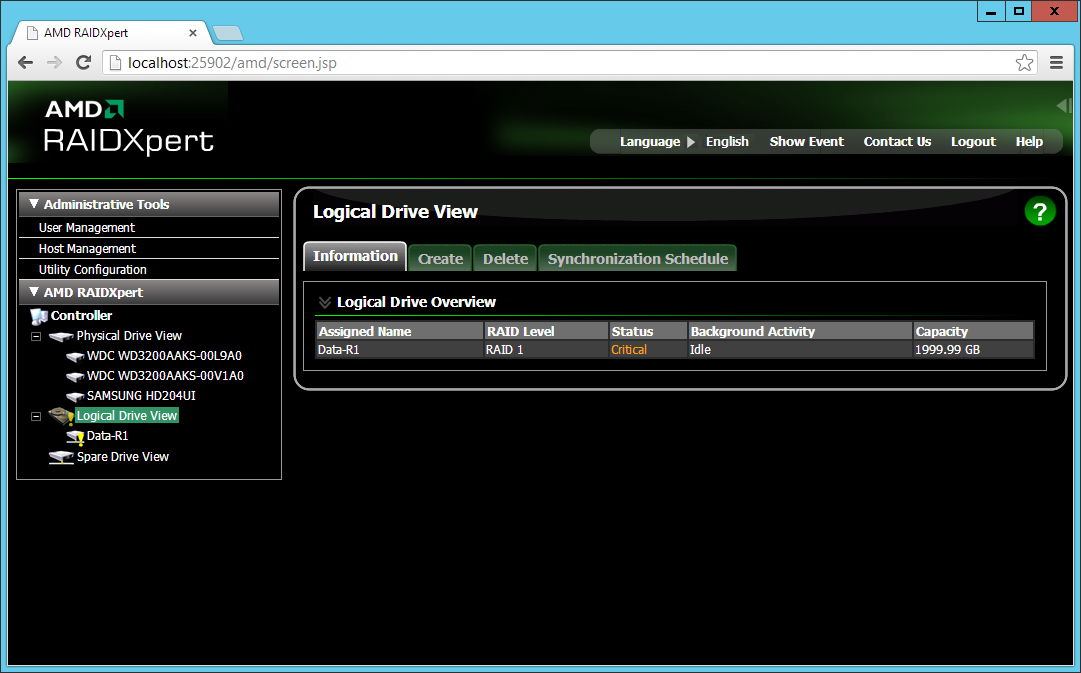Collapse the Logical Drive View tree node
1081x673 pixels.
[x=36, y=416]
